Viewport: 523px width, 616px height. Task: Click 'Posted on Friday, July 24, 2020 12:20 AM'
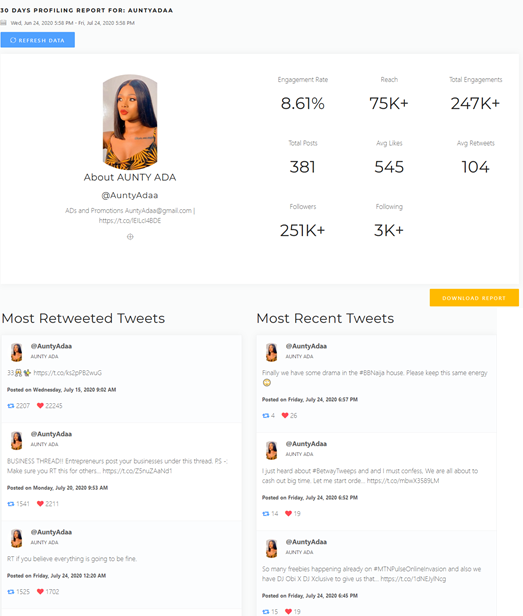click(x=57, y=576)
